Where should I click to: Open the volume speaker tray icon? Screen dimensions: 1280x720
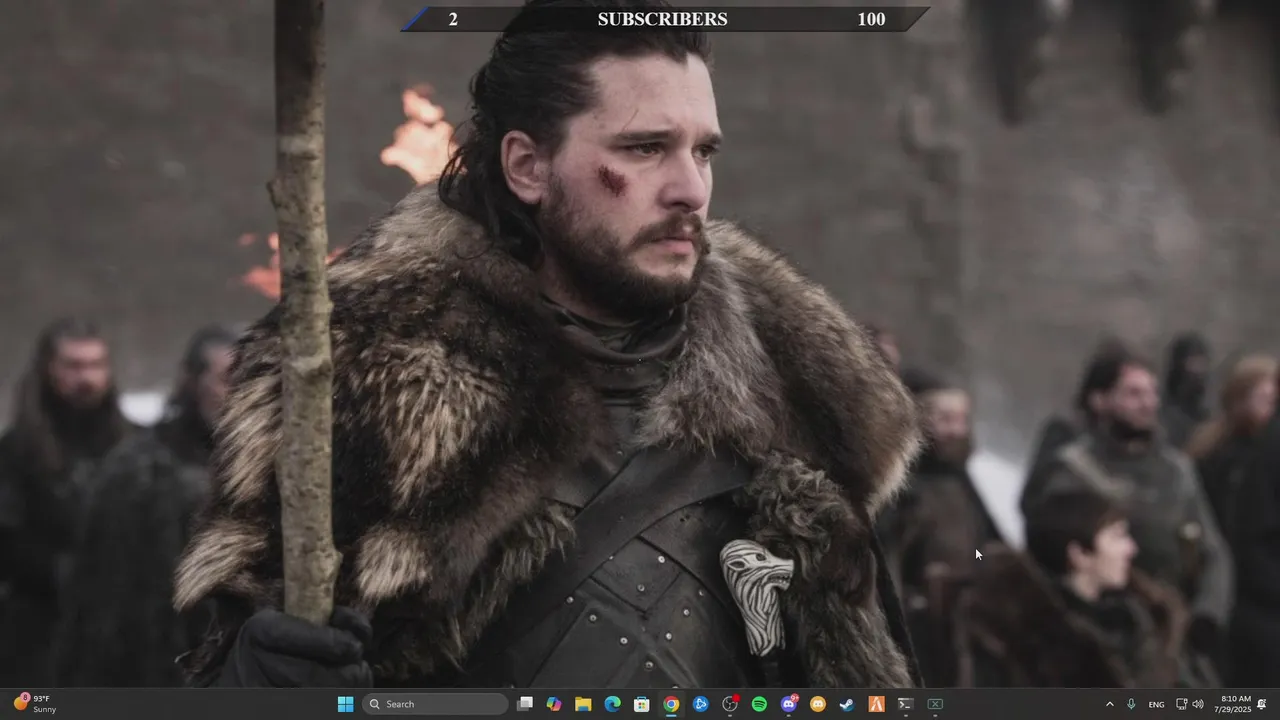pos(1198,704)
